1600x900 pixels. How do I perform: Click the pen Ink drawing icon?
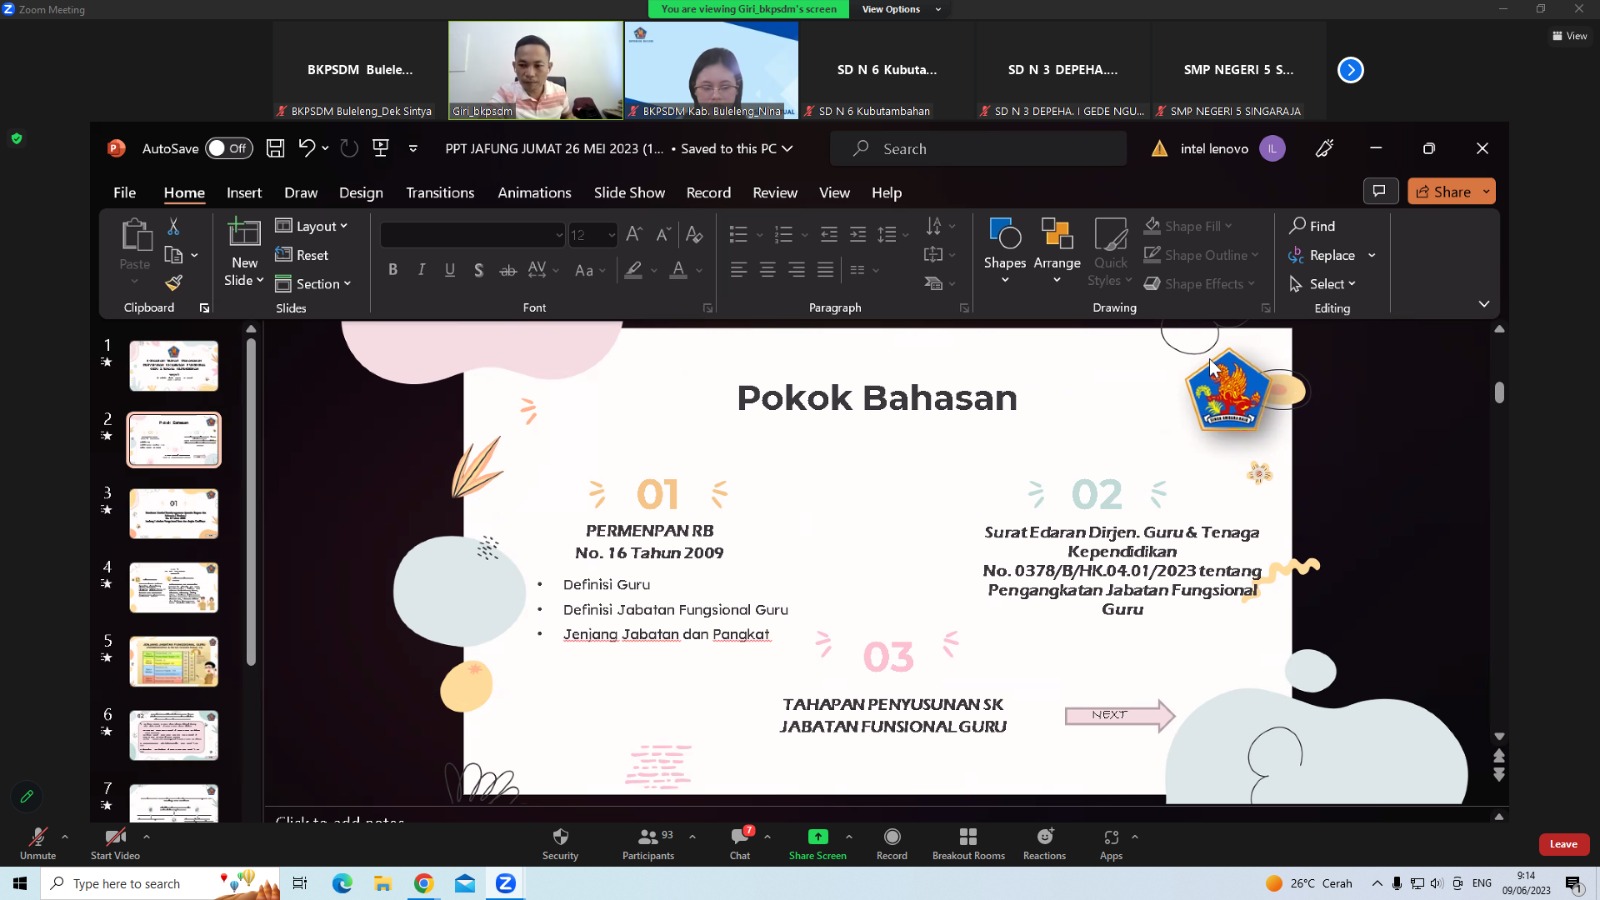tap(1325, 148)
